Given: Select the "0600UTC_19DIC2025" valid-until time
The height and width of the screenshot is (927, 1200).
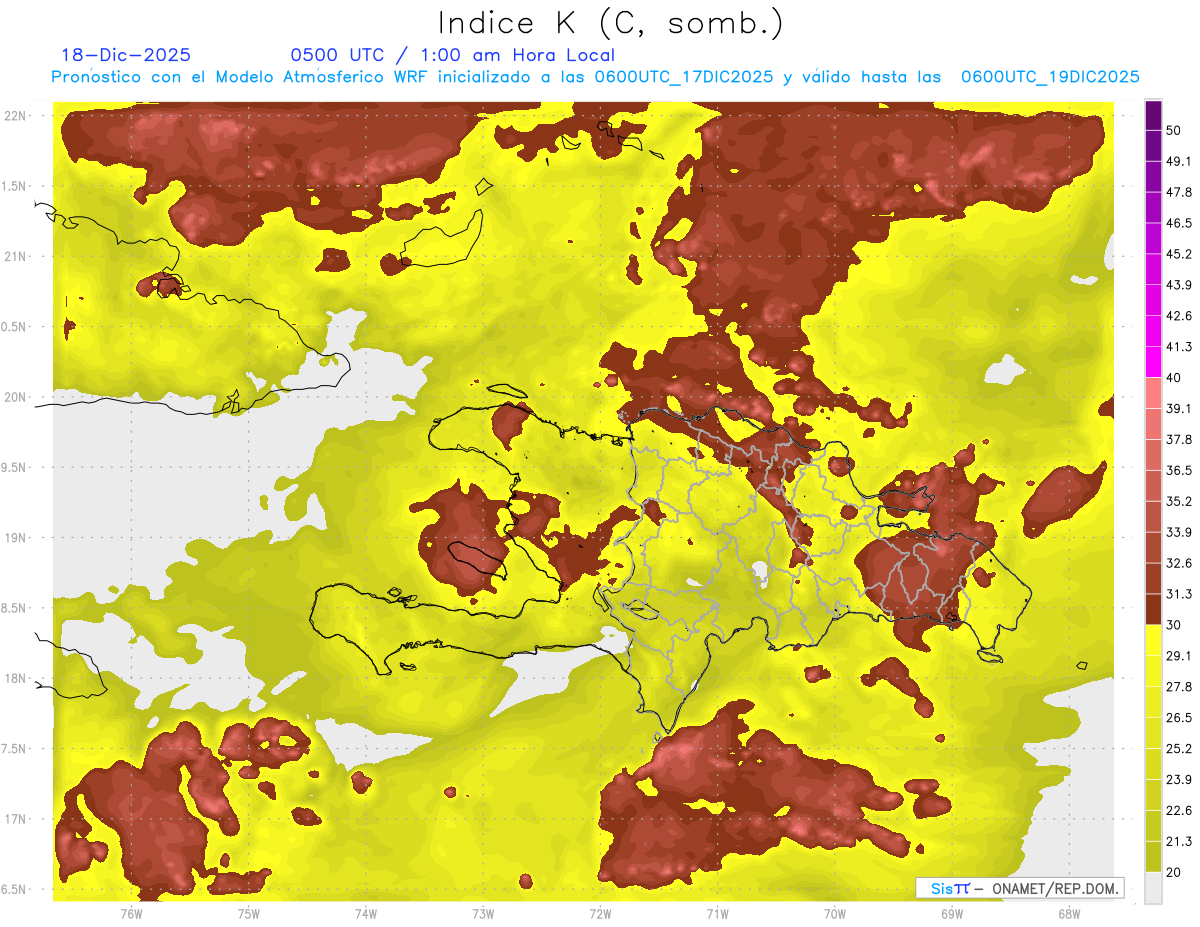Looking at the screenshot, I should point(1050,77).
